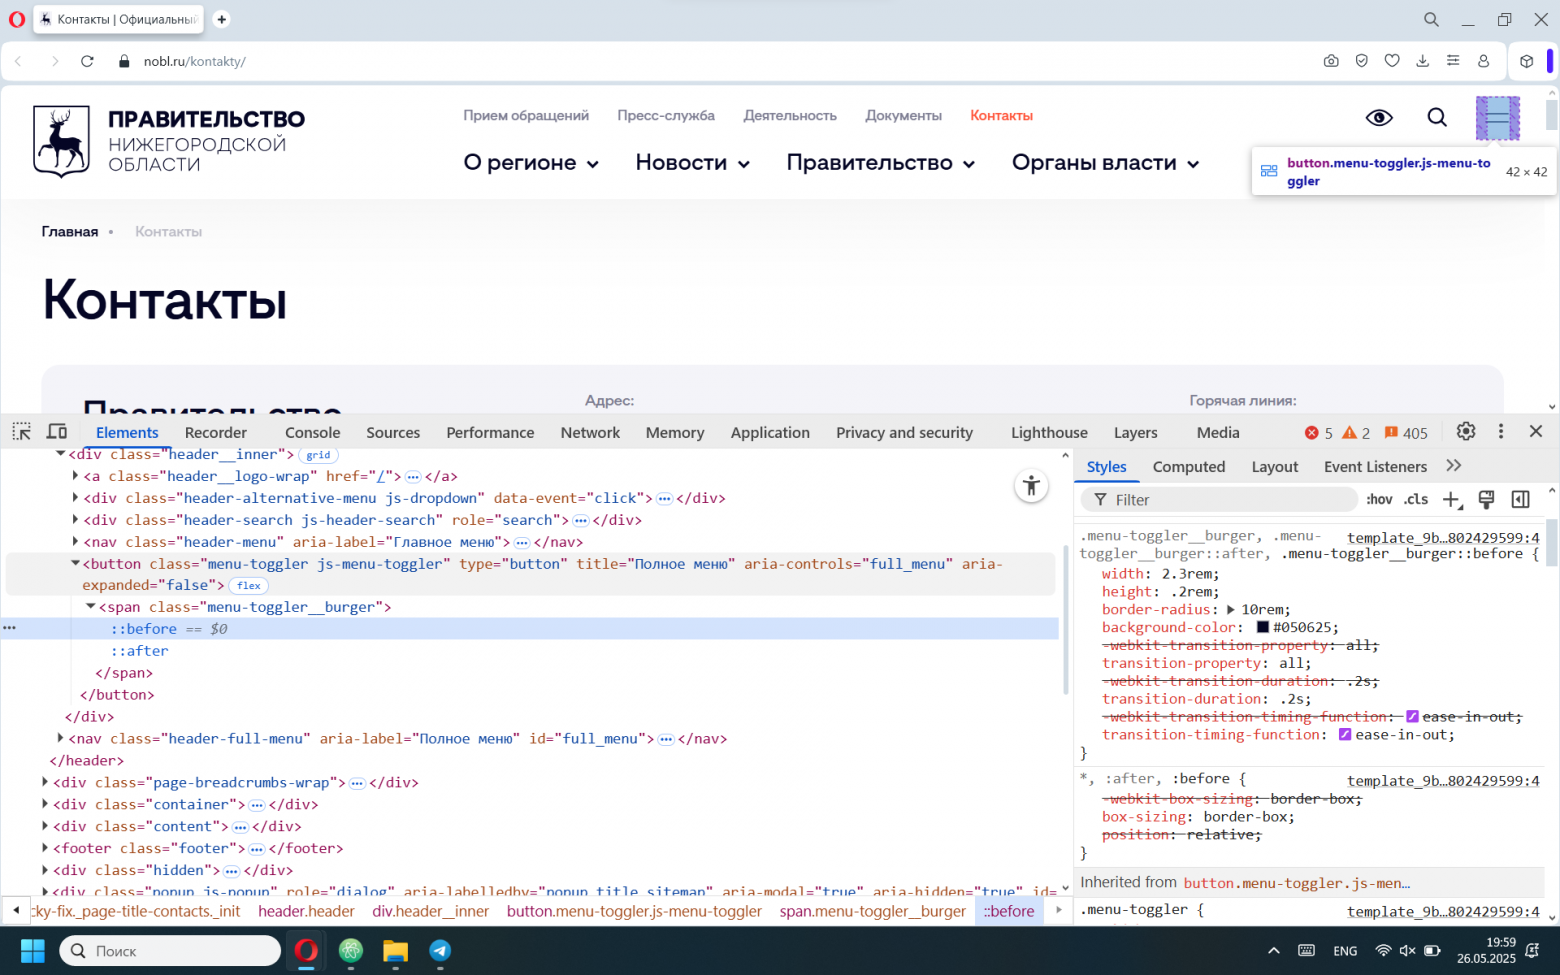Open the Network panel in DevTools
This screenshot has height=975, width=1560.
590,432
